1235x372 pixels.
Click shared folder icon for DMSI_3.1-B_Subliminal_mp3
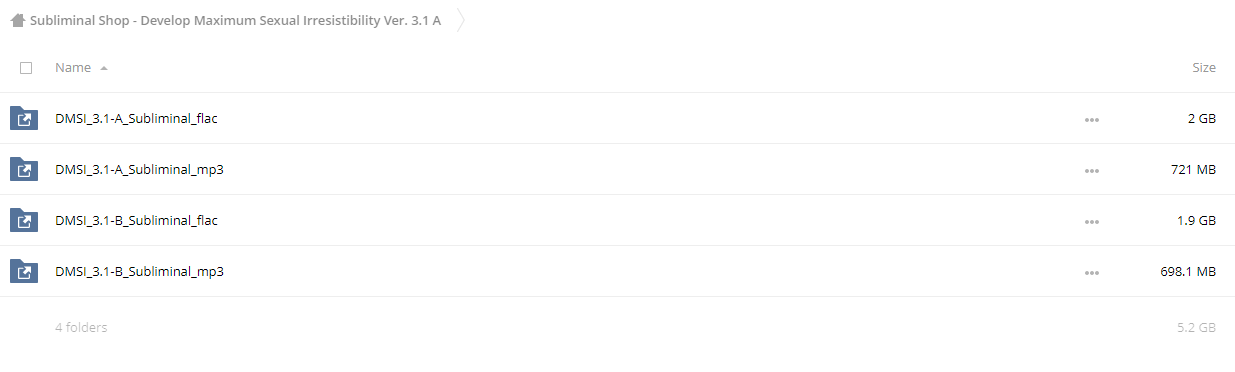(x=24, y=271)
